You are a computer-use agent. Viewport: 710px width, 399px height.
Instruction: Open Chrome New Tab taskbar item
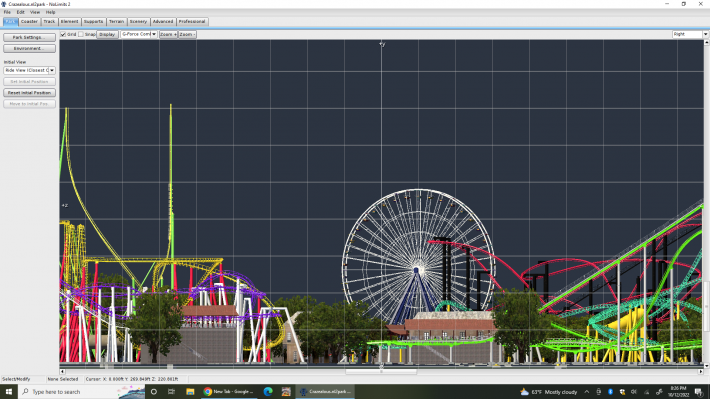click(x=229, y=392)
